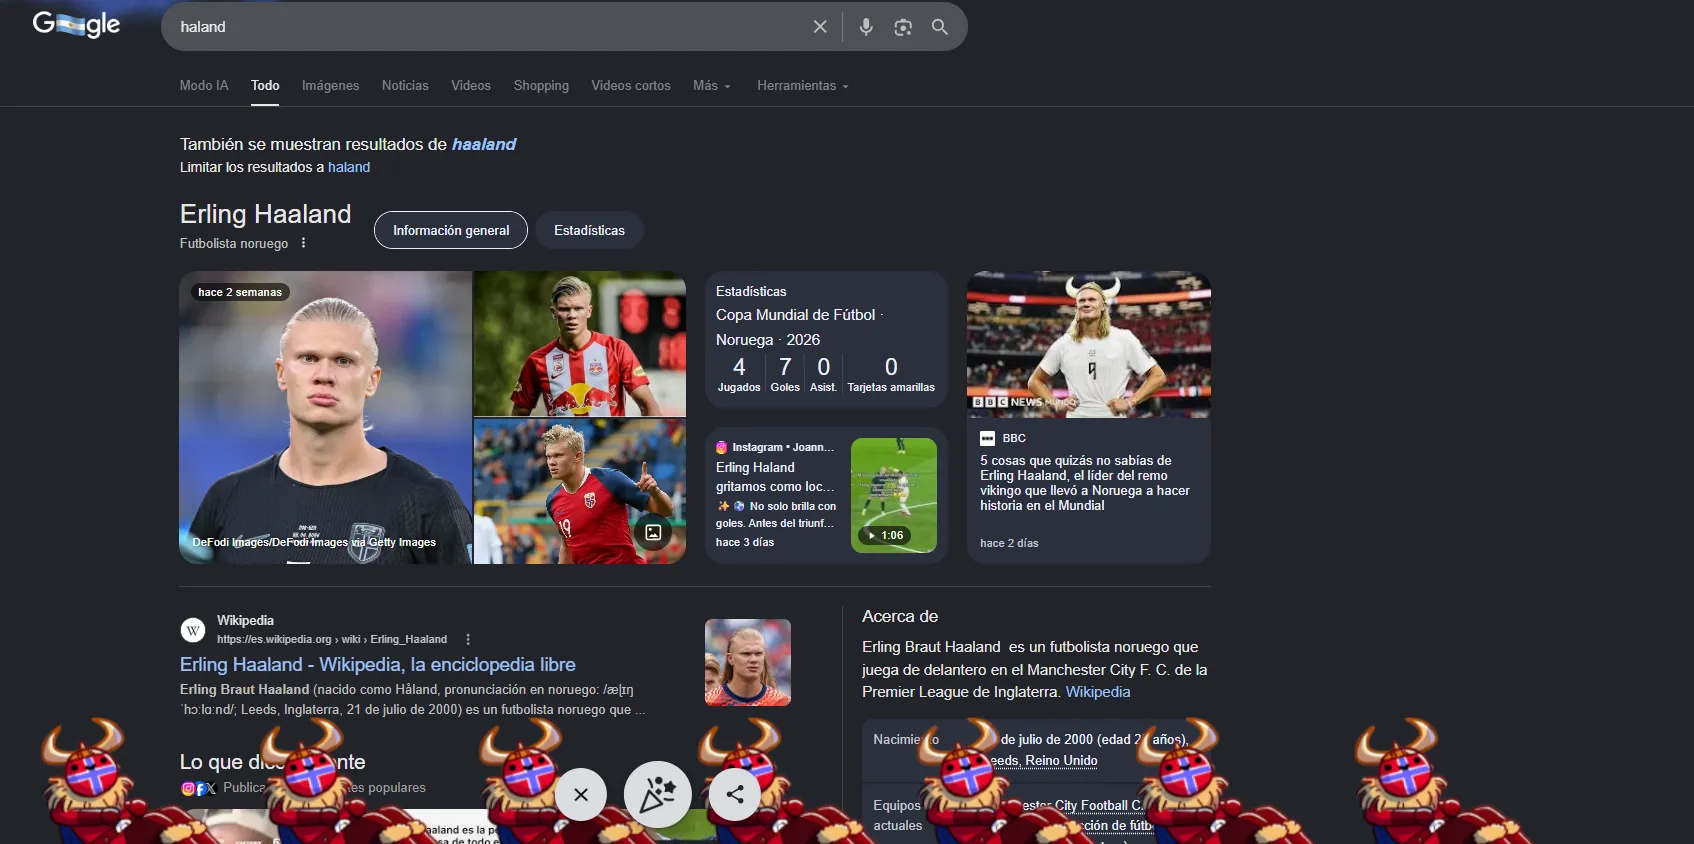
Task: Open Estadísticas Copa Mundial card
Action: (x=826, y=340)
